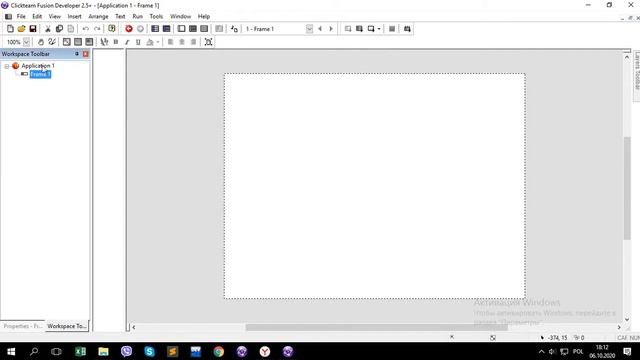Screen dimensions: 640x360
Task: Open Windows Start menu
Action: [11, 351]
